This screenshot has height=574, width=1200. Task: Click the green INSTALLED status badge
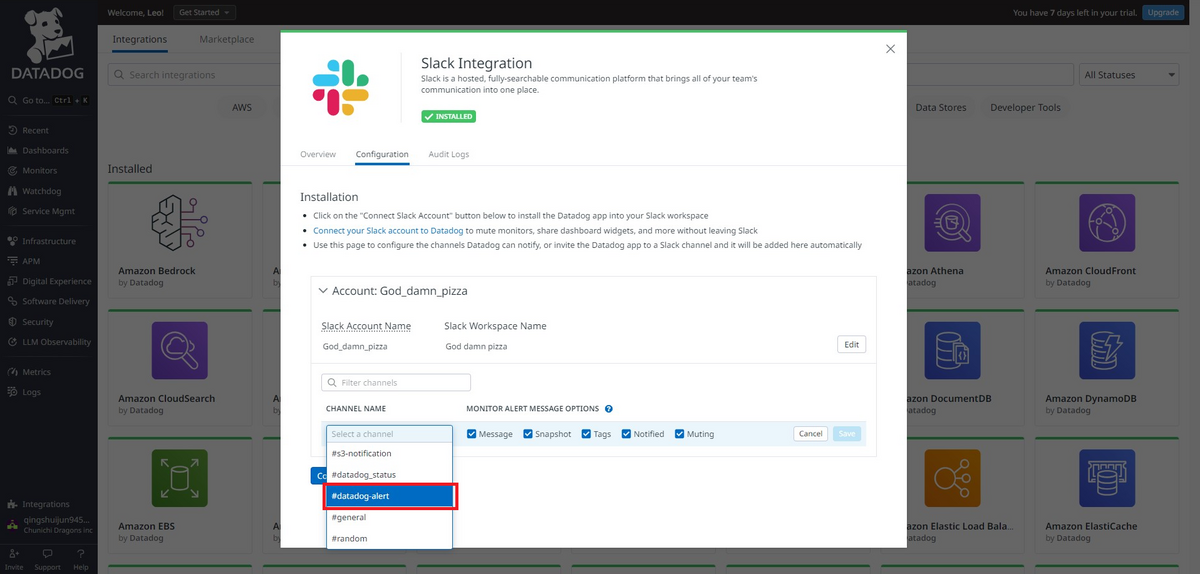click(x=448, y=116)
